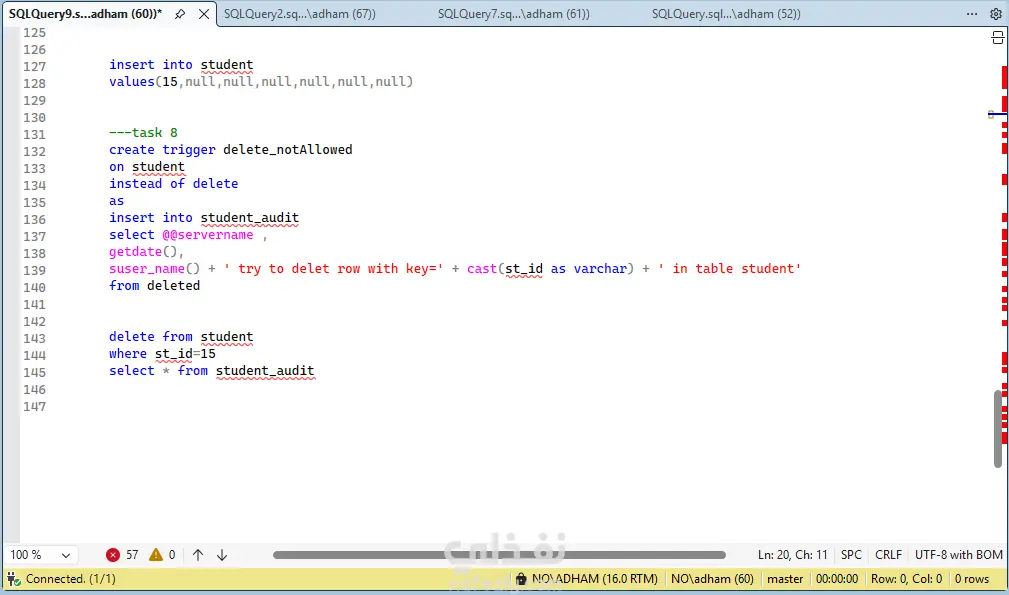Select the SQLQuery9.s...adham (60) tab
The image size is (1009, 595).
click(86, 14)
